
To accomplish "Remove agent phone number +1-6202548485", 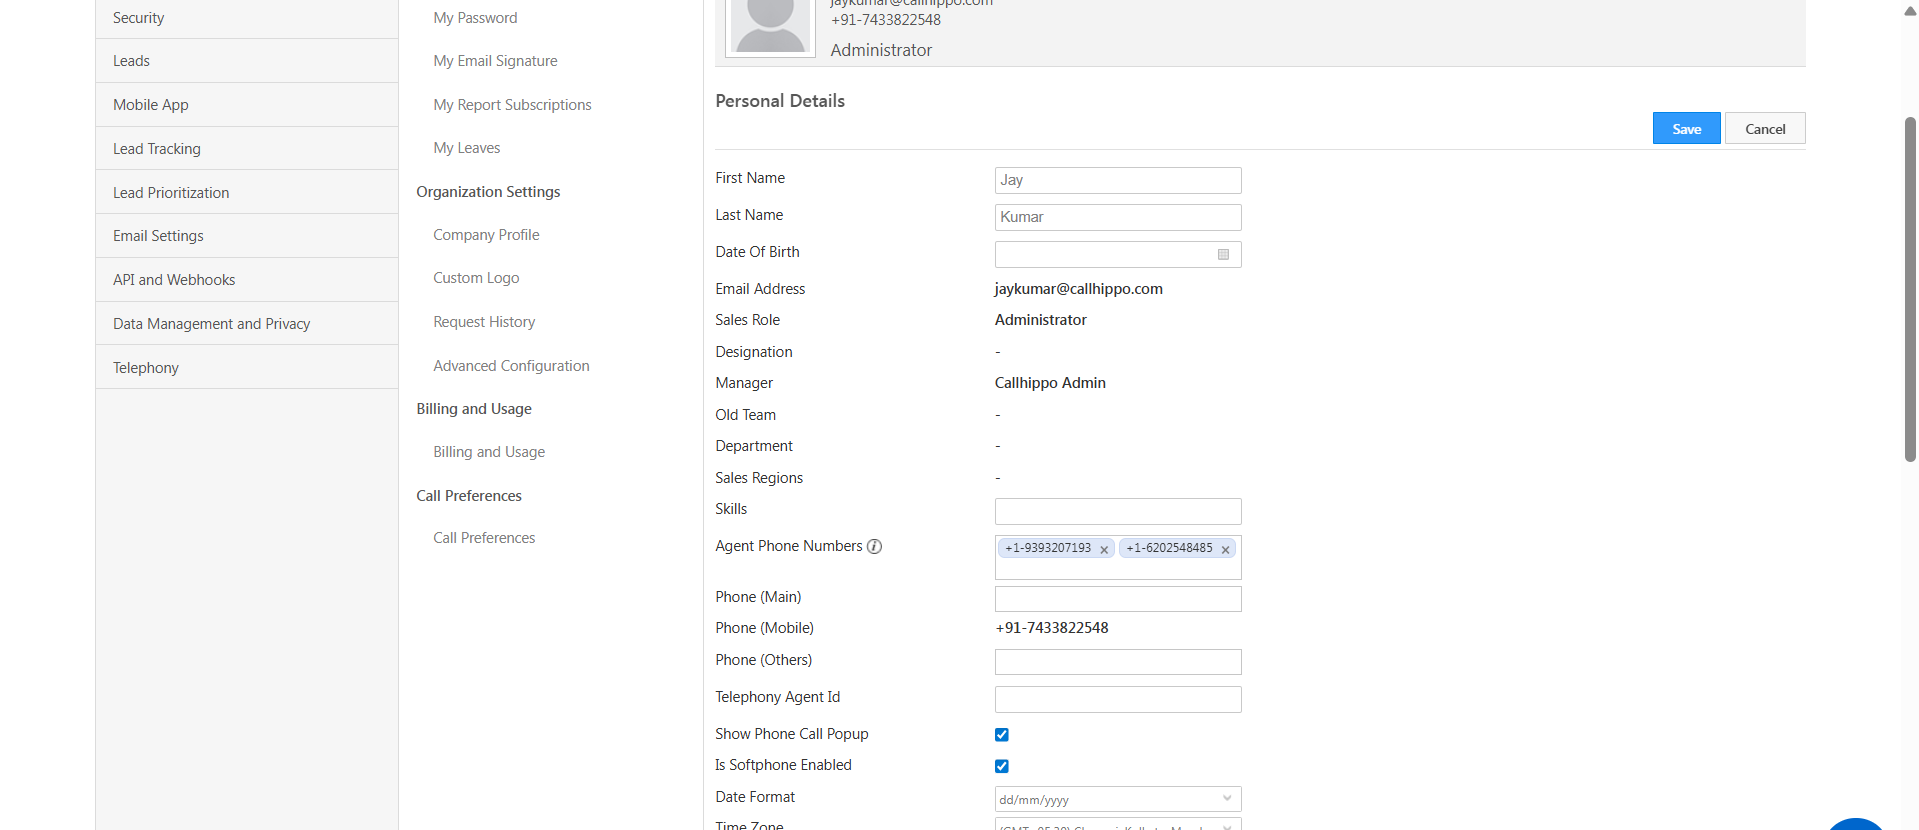I will pos(1225,549).
